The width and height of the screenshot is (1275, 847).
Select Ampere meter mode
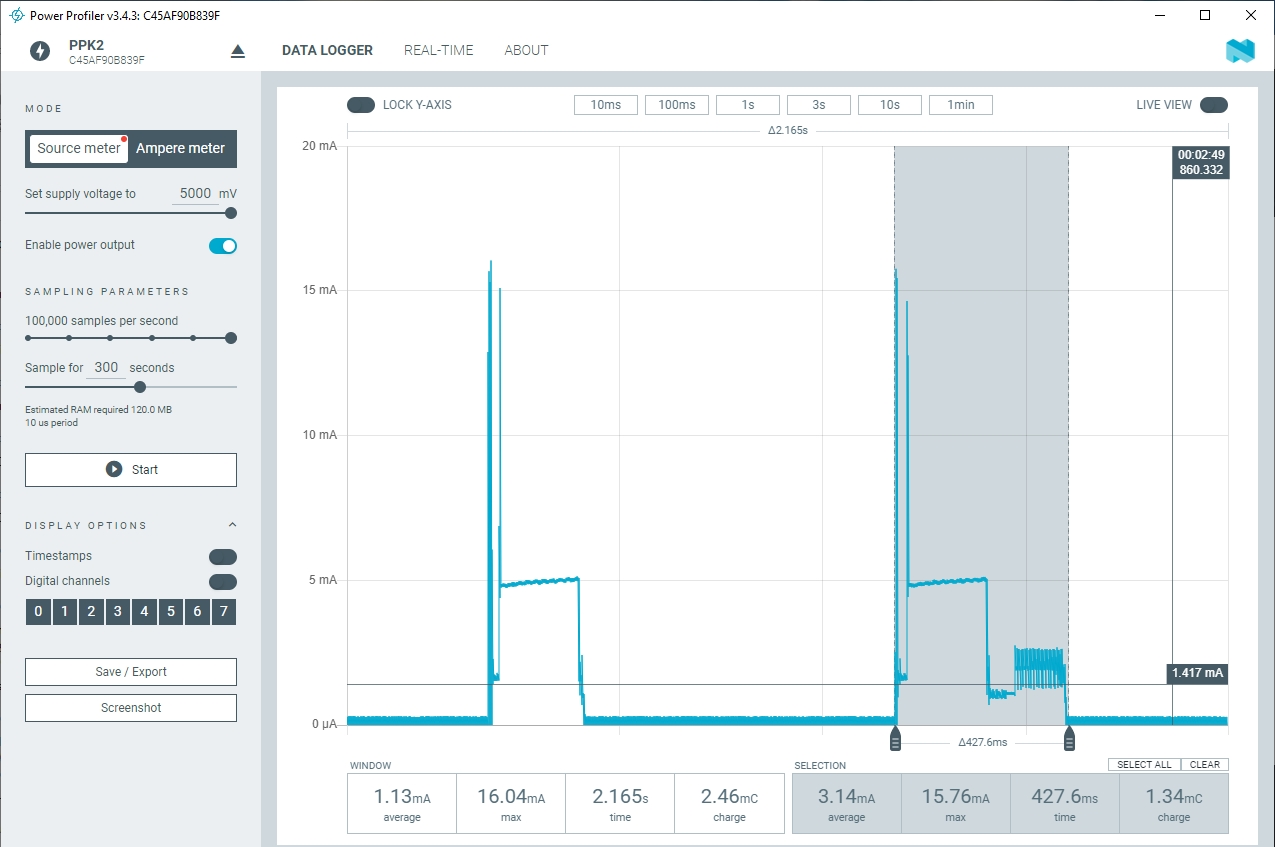(x=181, y=148)
